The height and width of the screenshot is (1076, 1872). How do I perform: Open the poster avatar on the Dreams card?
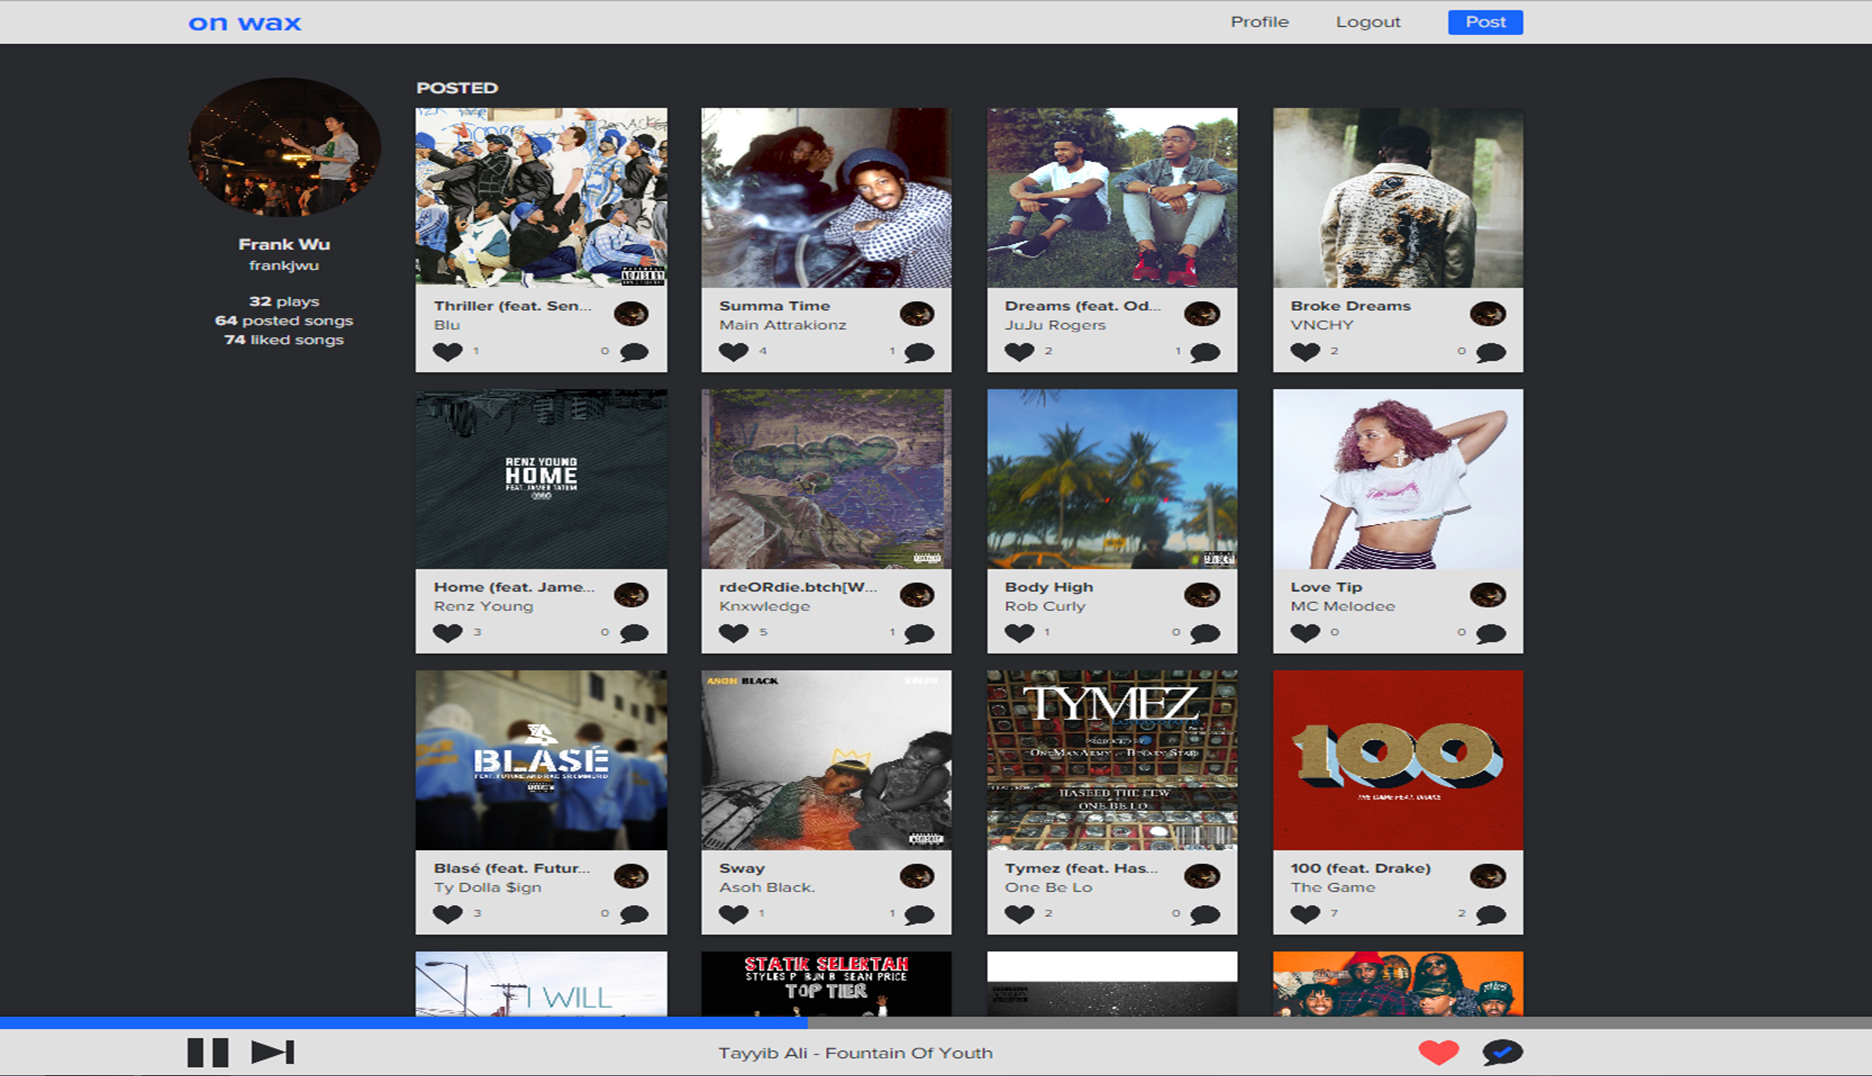pos(1202,314)
